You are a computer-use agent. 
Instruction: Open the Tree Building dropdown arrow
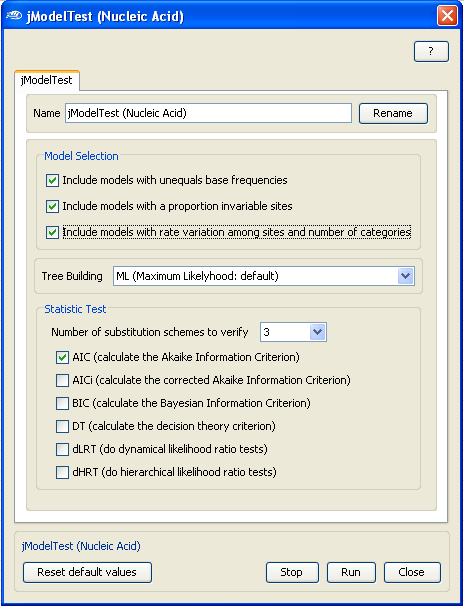click(405, 276)
